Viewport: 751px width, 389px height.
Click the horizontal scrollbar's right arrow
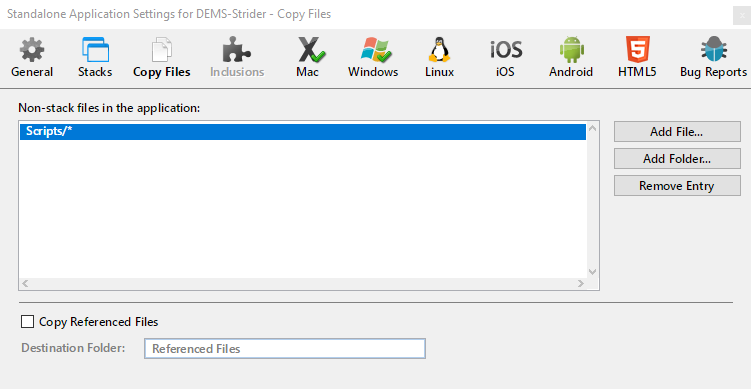(x=581, y=284)
